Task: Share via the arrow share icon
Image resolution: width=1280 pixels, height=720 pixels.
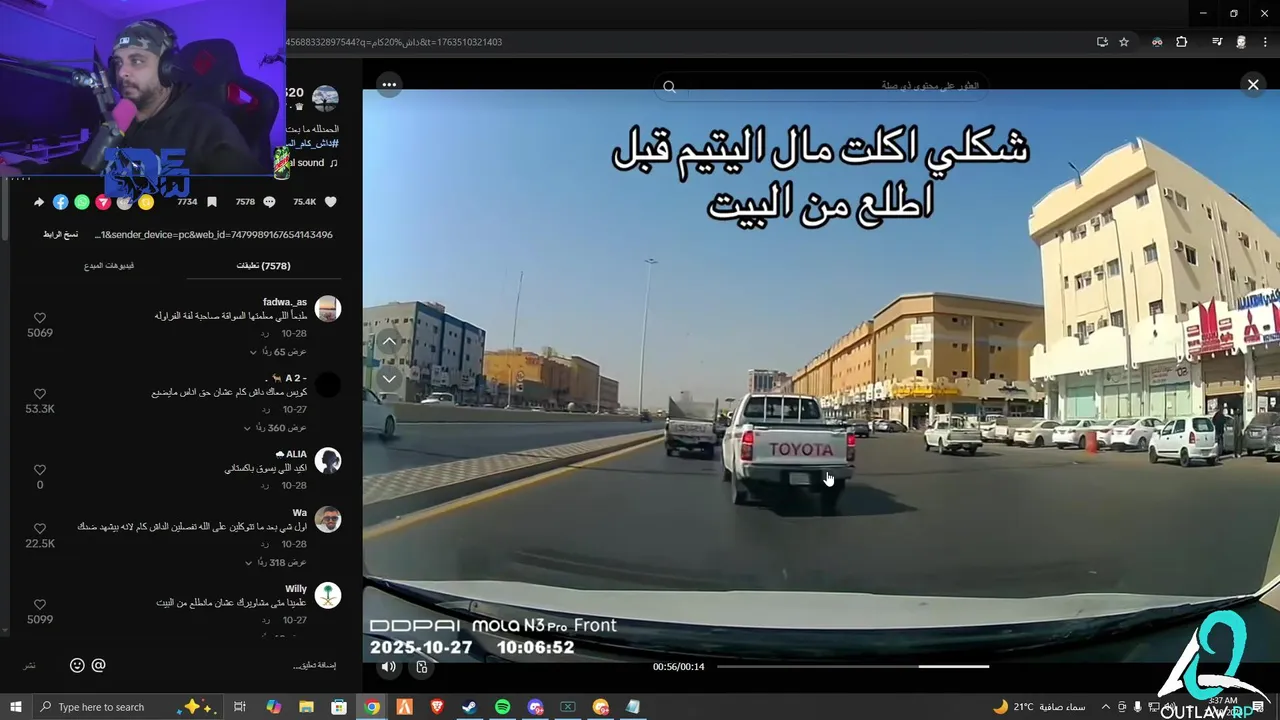Action: 39,202
